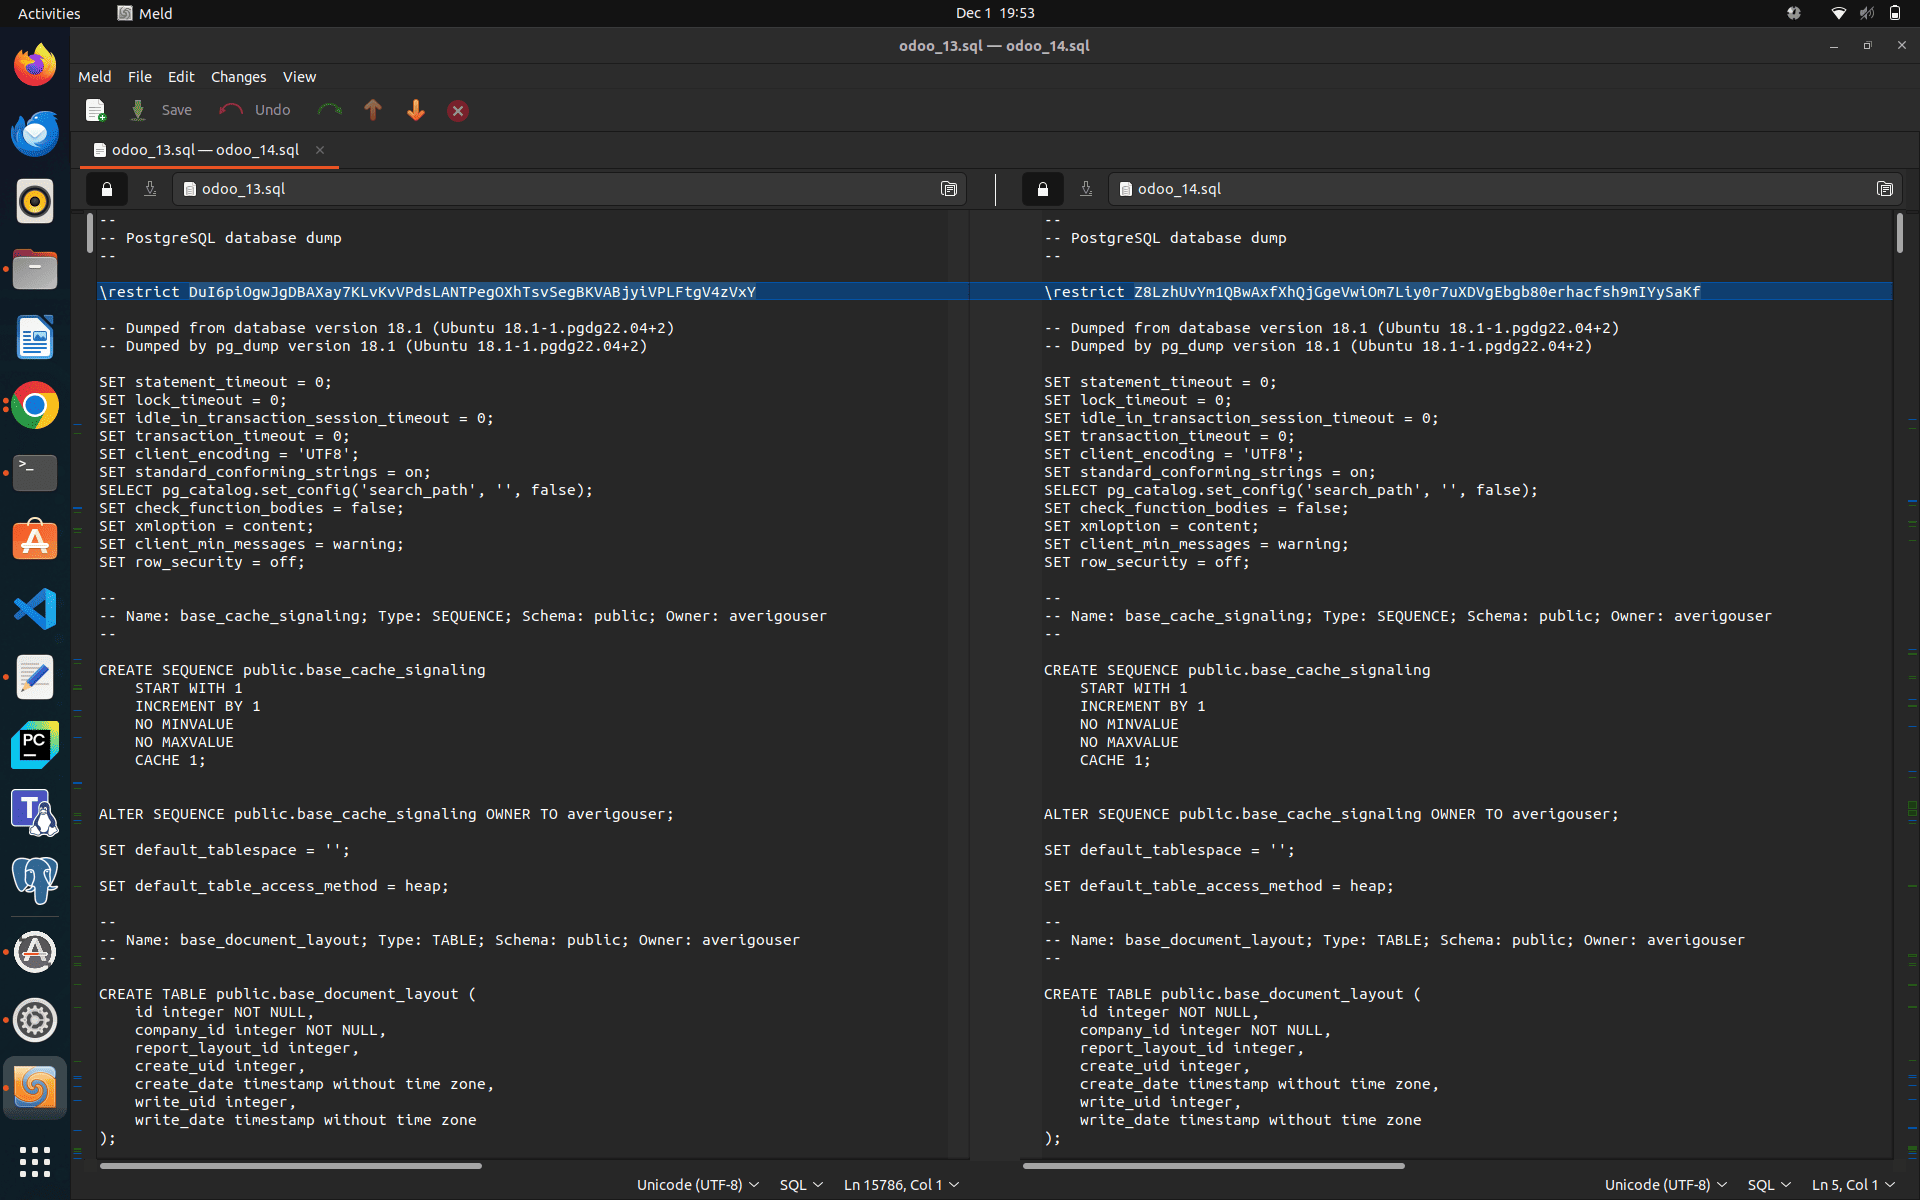This screenshot has height=1200, width=1920.
Task: Select the odoo_13.sql — odoo_14.sql tab
Action: [x=205, y=150]
